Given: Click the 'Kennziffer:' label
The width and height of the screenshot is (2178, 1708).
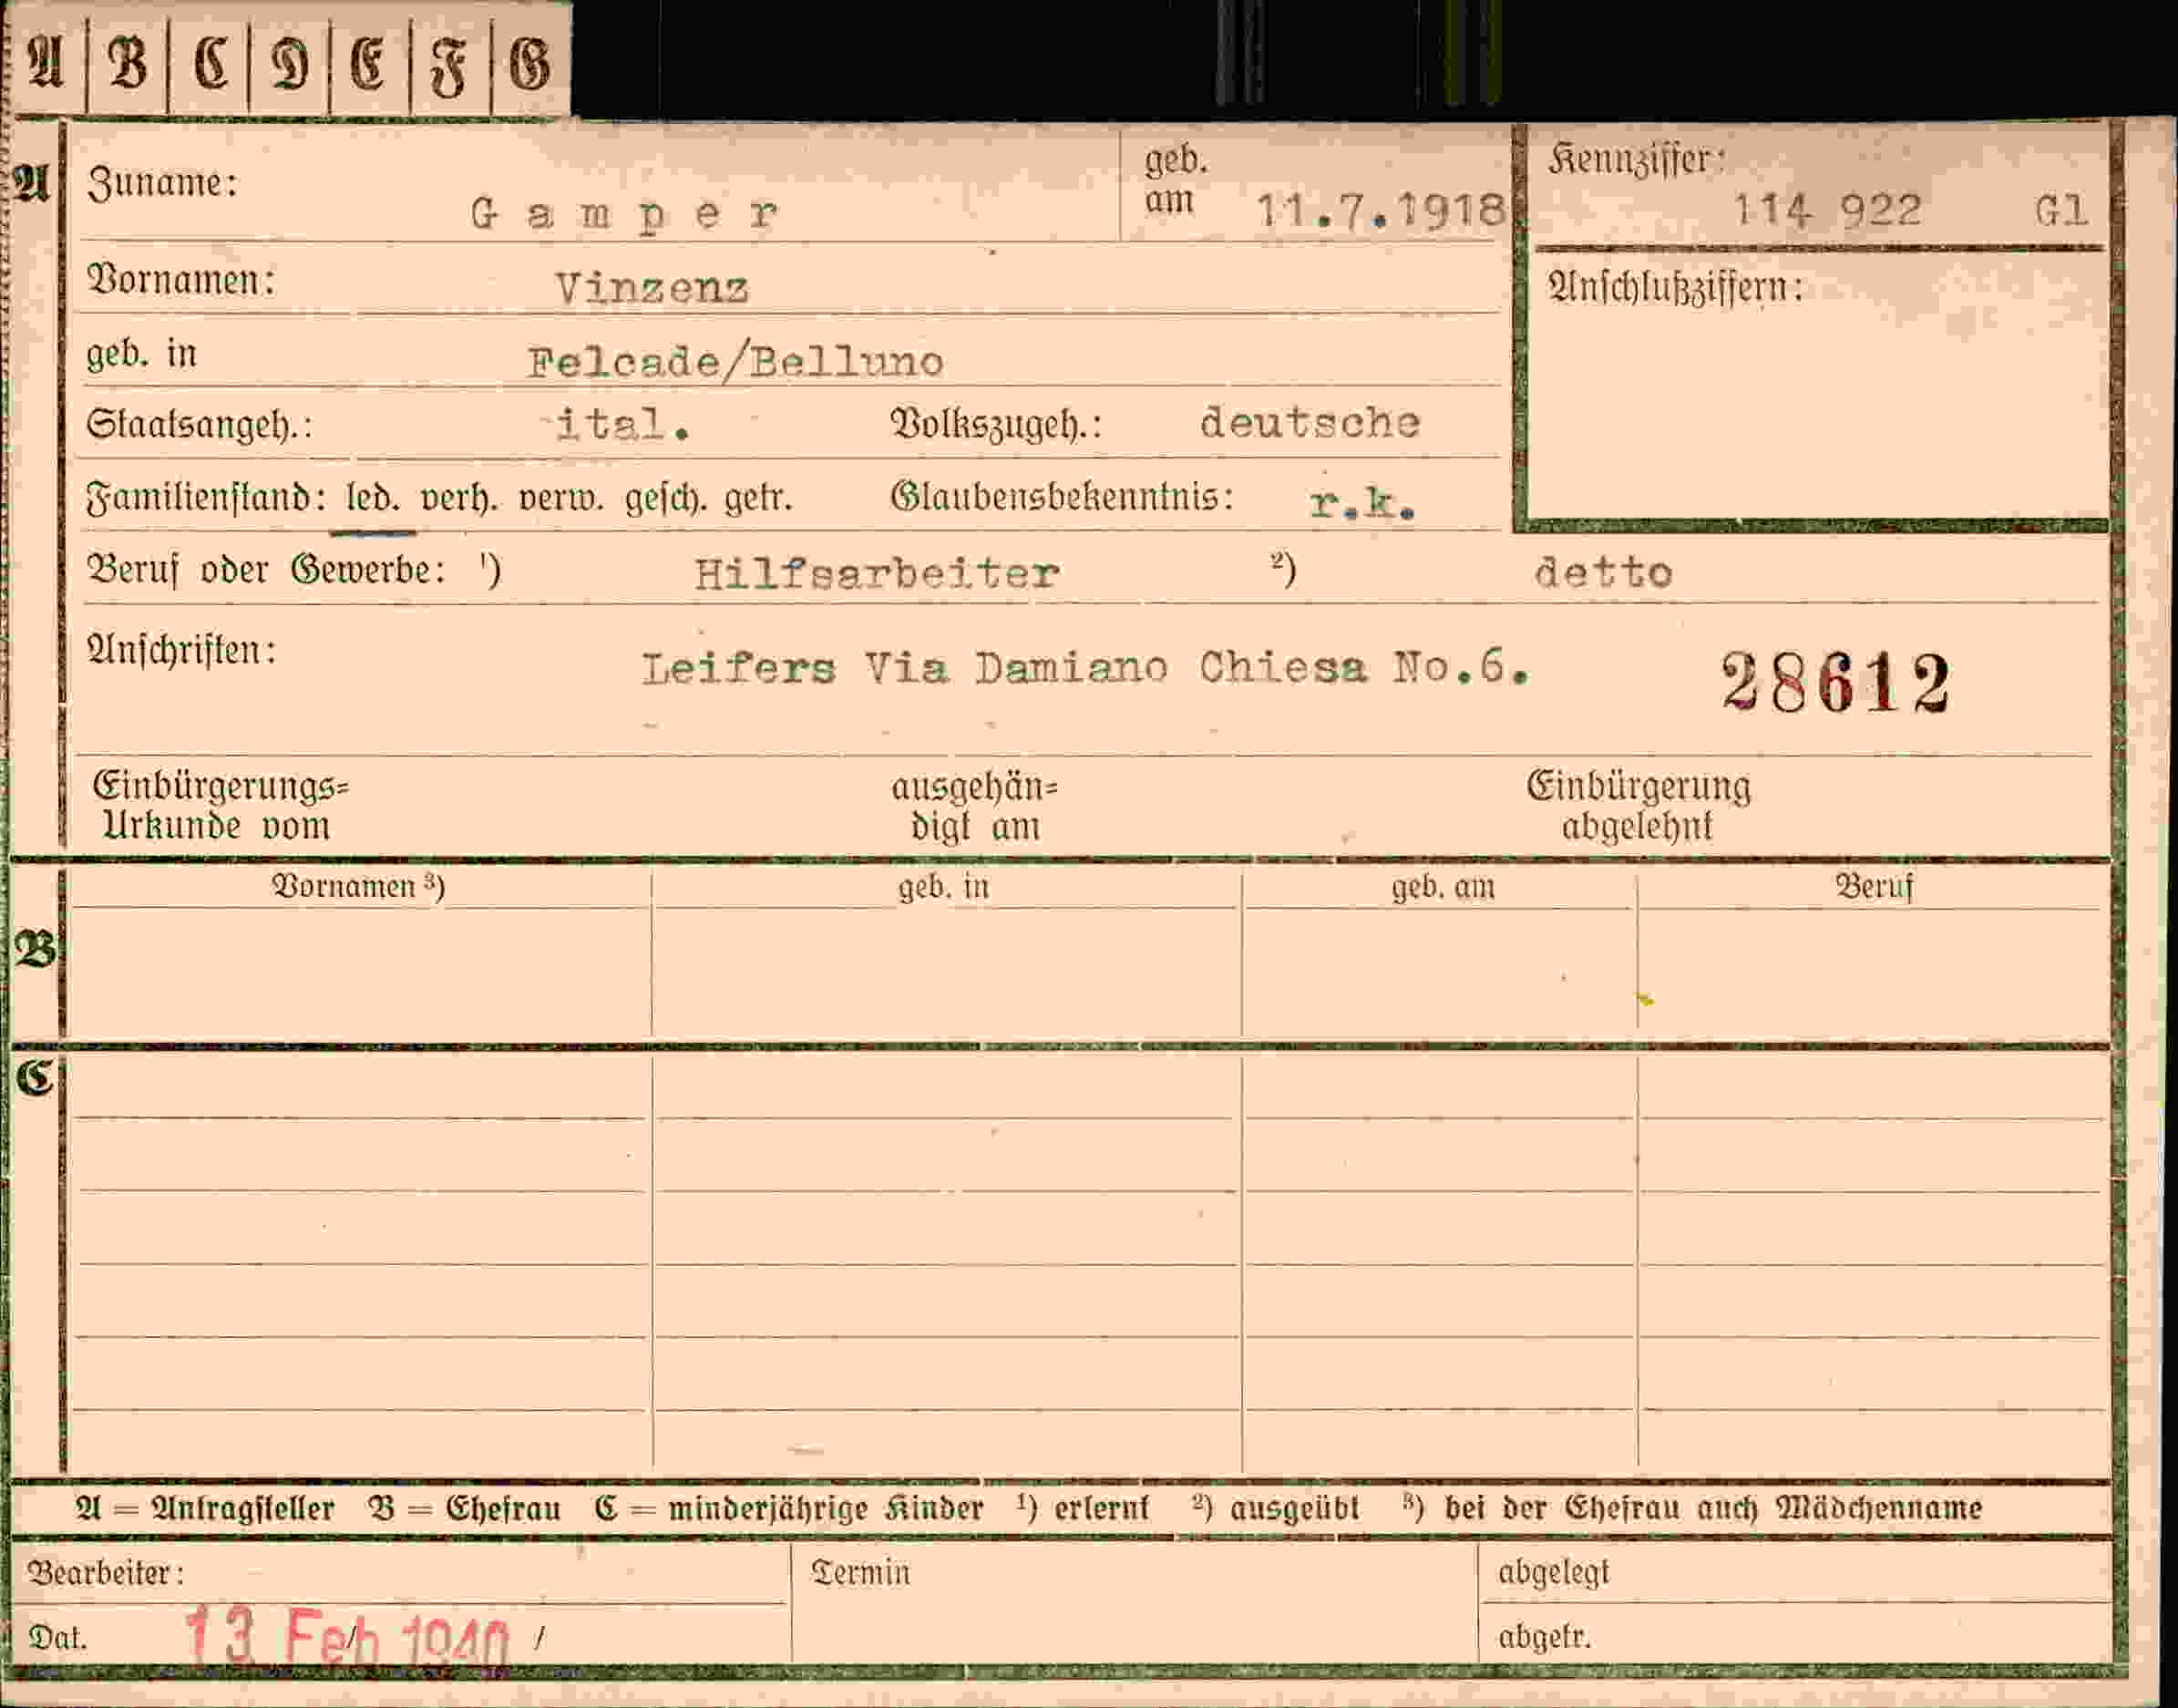Looking at the screenshot, I should coord(1637,160).
